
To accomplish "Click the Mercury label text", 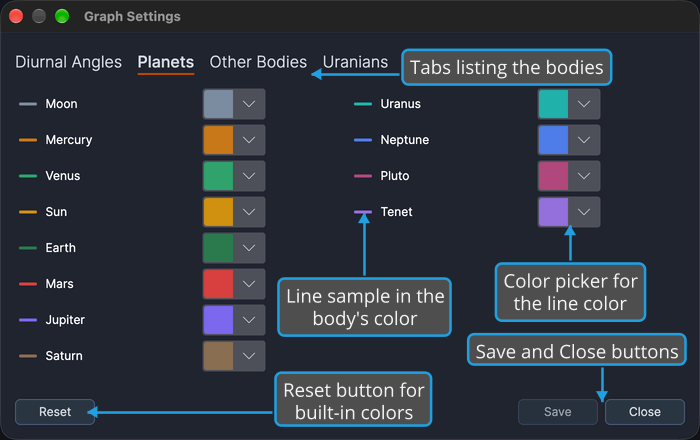I will [69, 140].
